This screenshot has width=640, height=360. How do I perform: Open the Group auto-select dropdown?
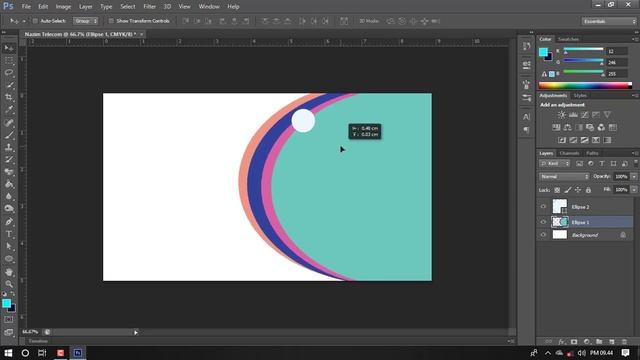86,21
